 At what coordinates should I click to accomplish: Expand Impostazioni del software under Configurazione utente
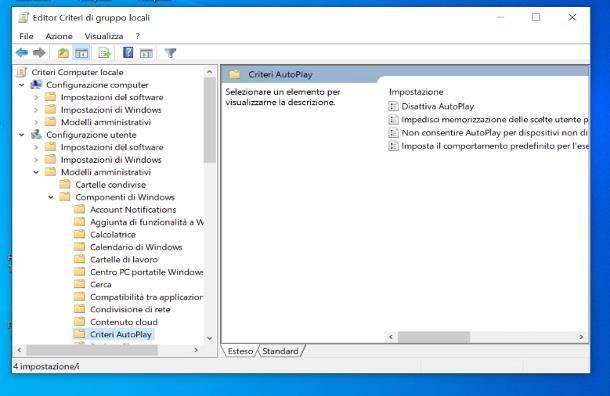point(36,147)
